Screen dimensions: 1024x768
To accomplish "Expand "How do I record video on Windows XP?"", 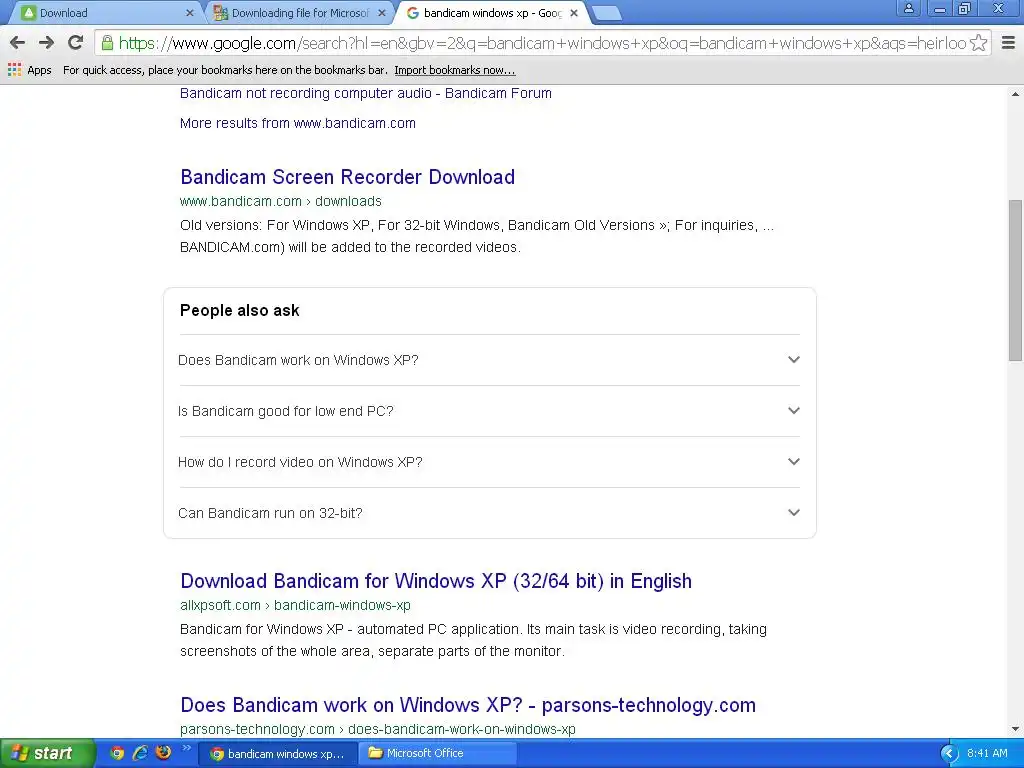I will (489, 462).
